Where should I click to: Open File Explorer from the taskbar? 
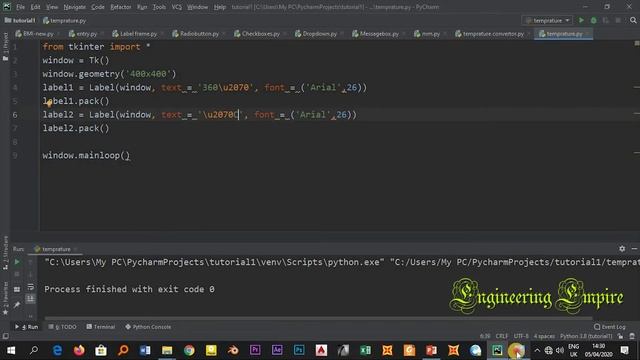[167, 350]
